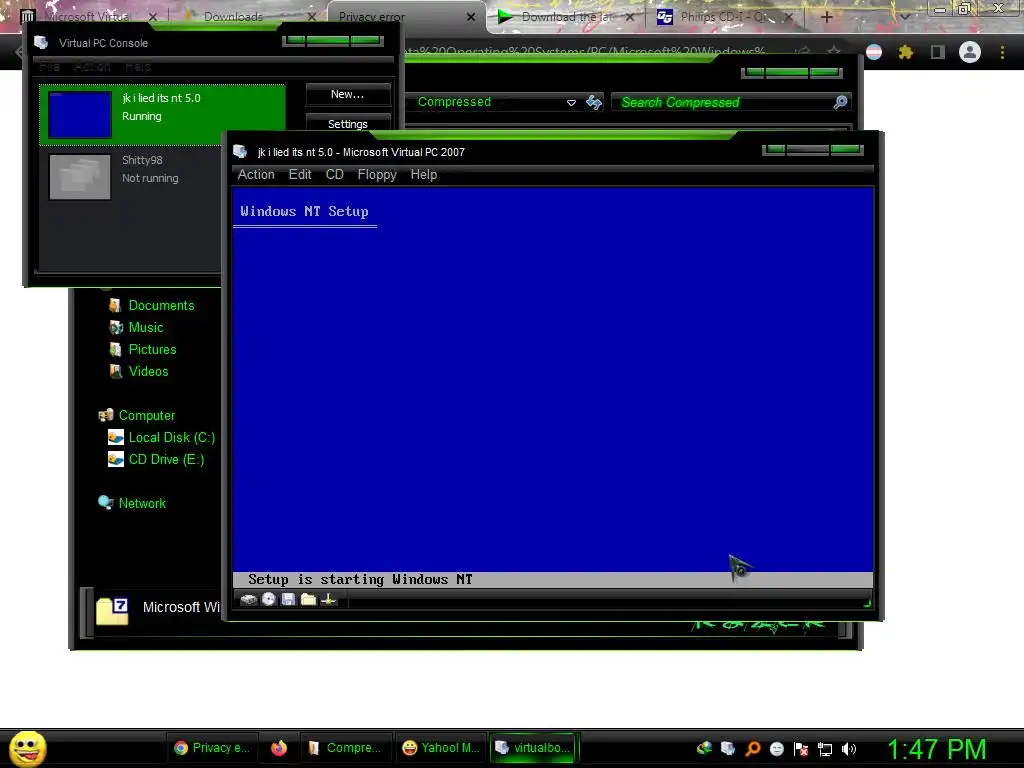Open File menu in Virtual PC Console
Screen dimensions: 1024x768
click(50, 67)
